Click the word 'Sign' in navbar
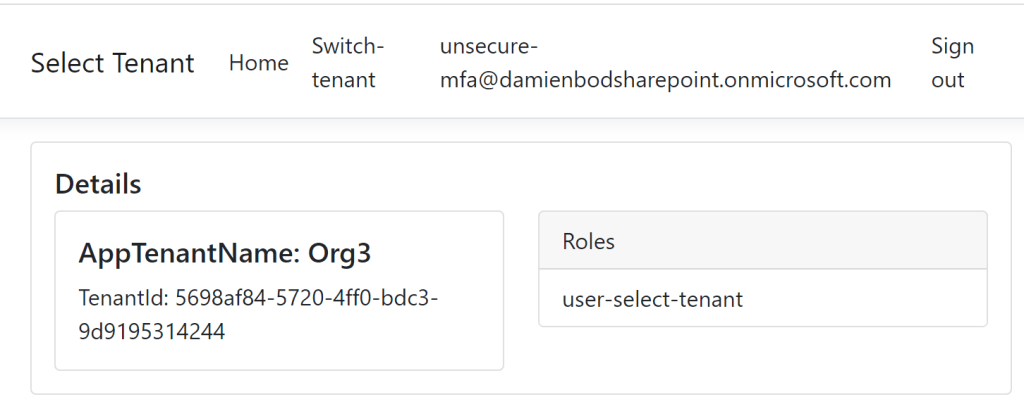The height and width of the screenshot is (411, 1024). click(x=952, y=46)
